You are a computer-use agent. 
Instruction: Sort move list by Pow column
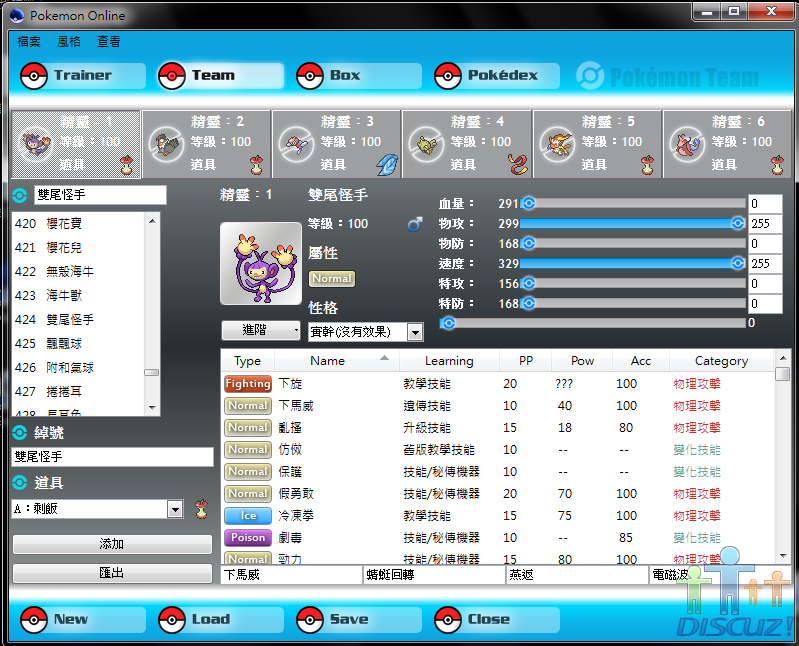tap(582, 361)
